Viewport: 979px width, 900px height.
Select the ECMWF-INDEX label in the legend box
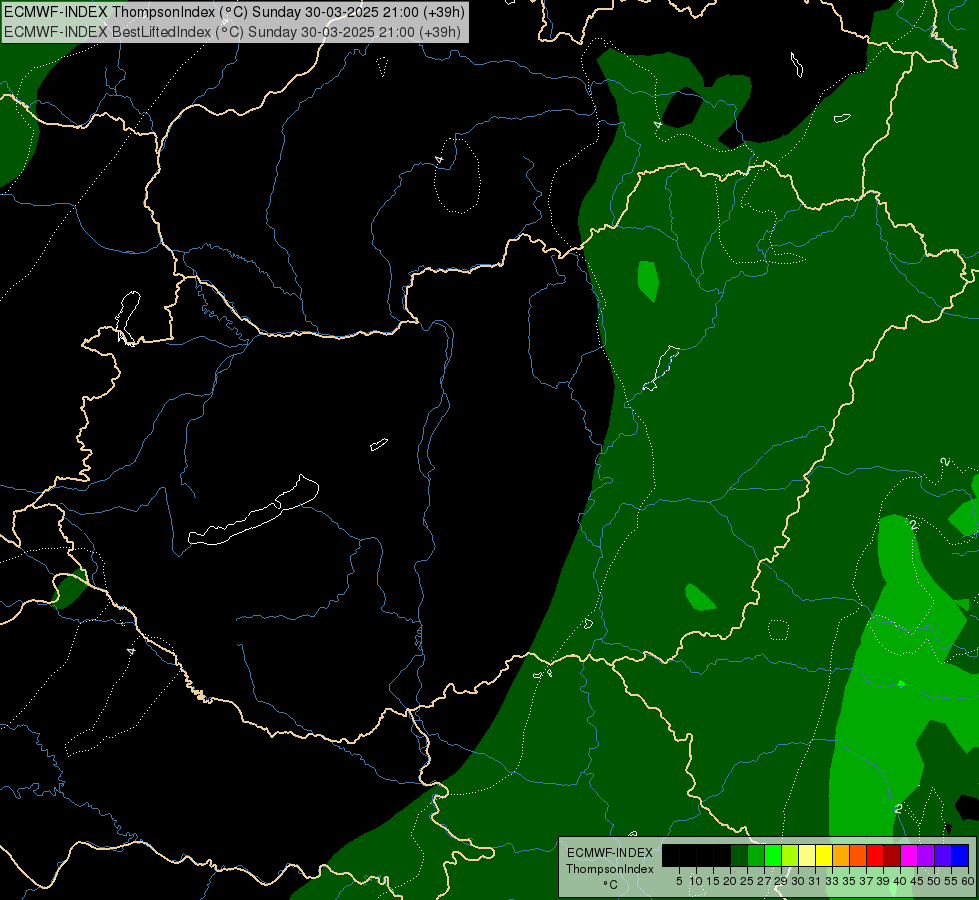click(x=609, y=853)
